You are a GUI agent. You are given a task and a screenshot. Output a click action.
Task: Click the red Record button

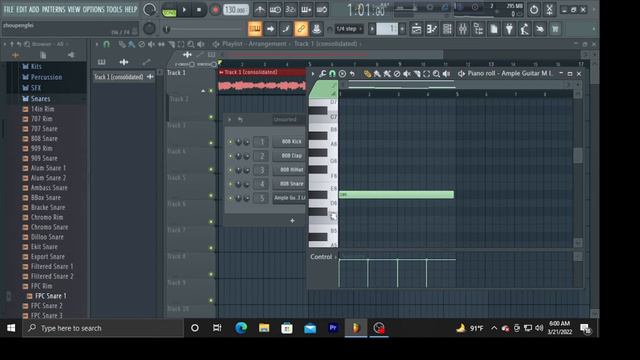(215, 10)
